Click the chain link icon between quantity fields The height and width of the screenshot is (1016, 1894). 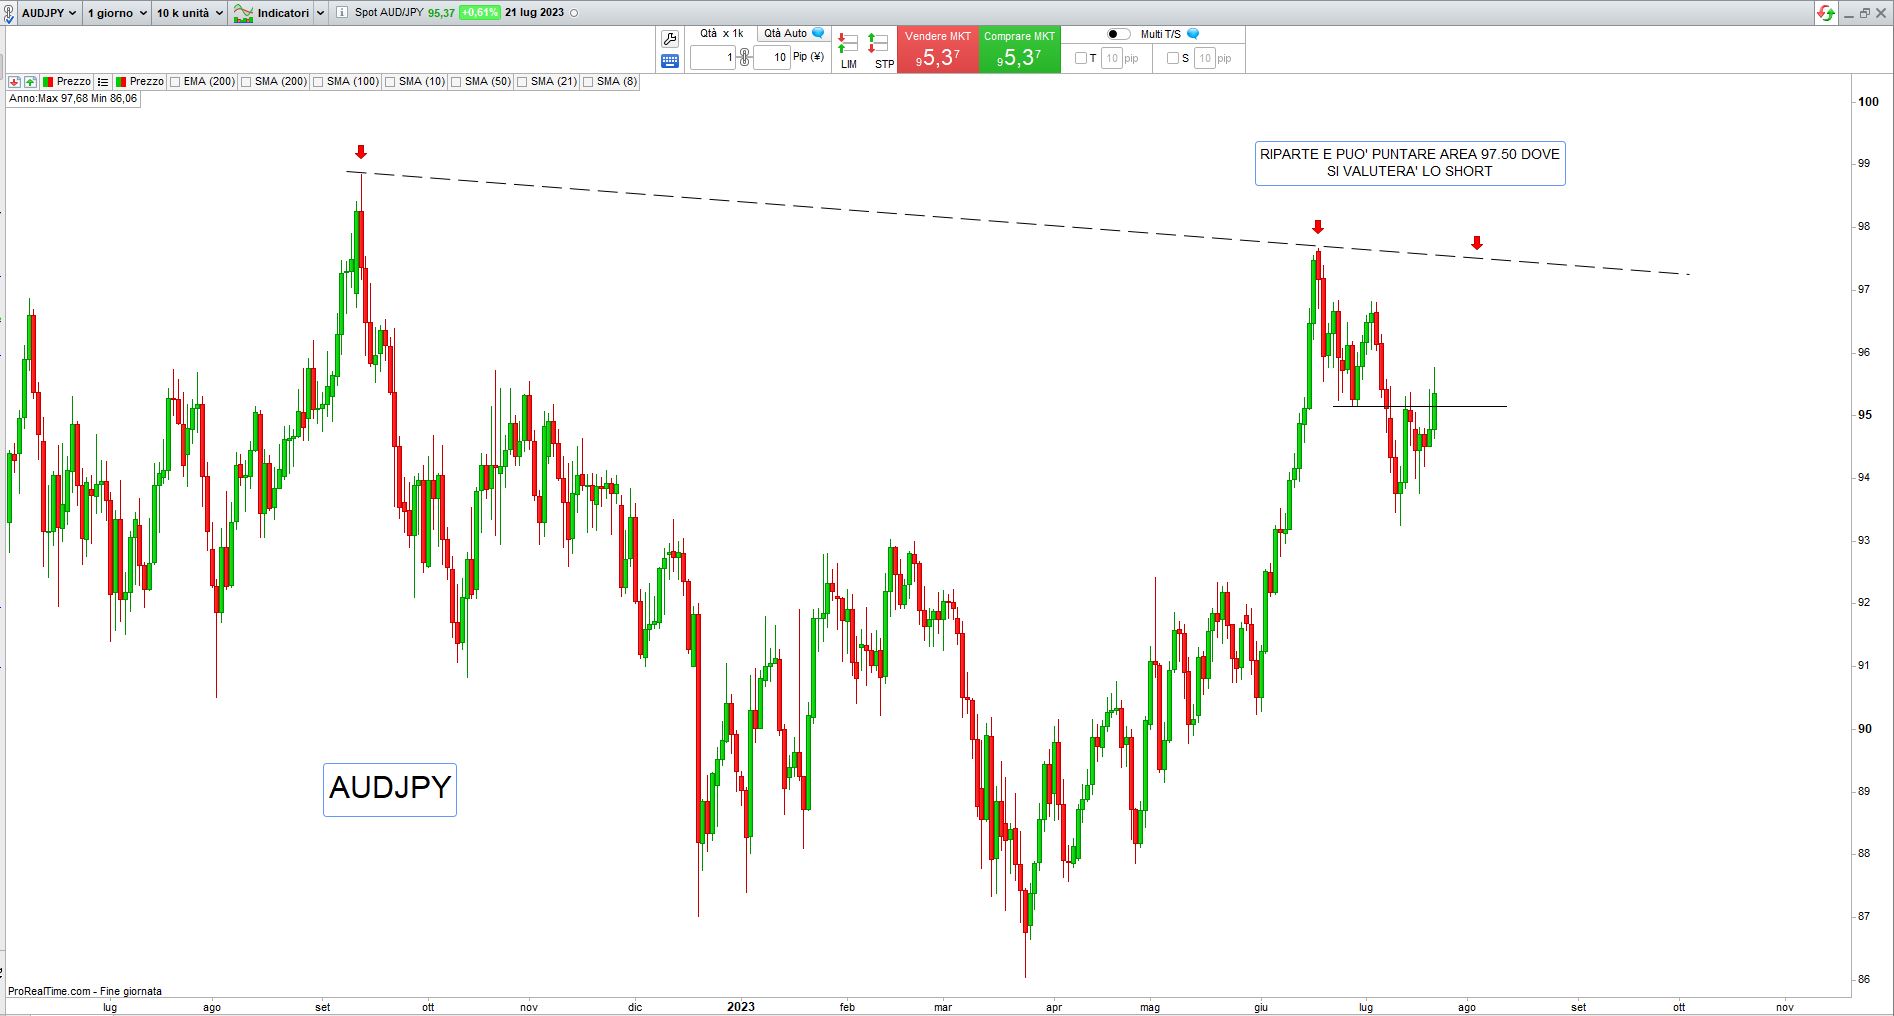coord(744,57)
